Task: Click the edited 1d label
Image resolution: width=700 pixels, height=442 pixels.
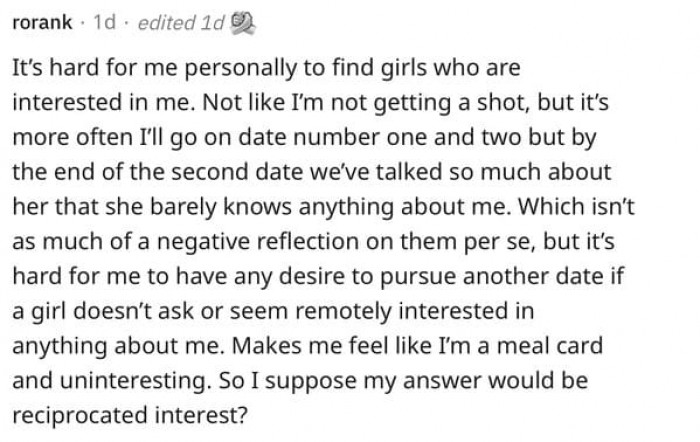Action: [181, 23]
